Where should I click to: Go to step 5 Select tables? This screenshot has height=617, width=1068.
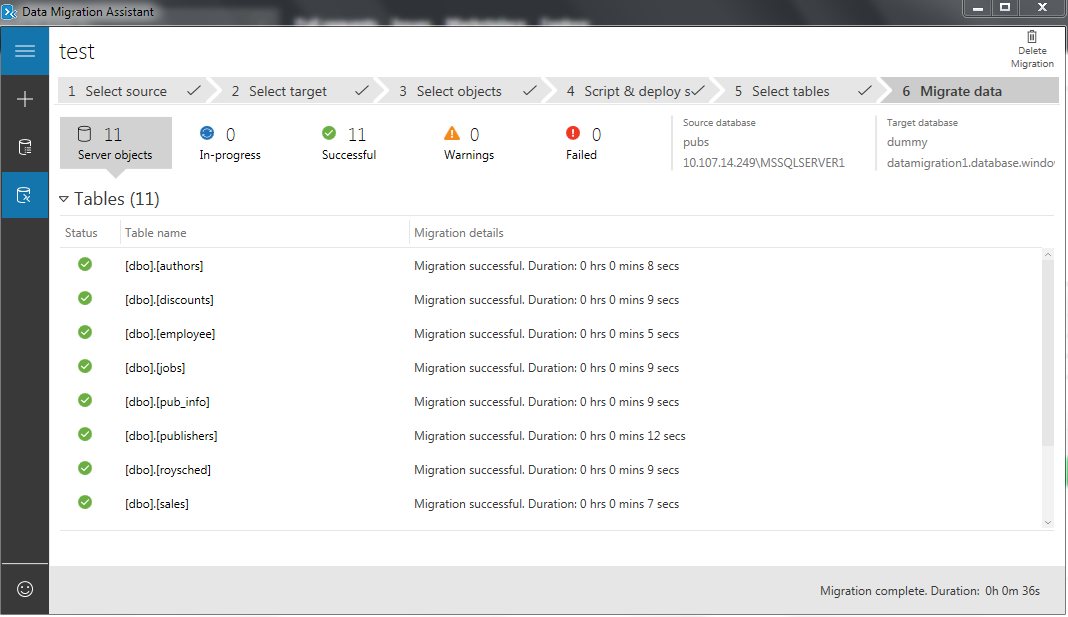[x=804, y=91]
